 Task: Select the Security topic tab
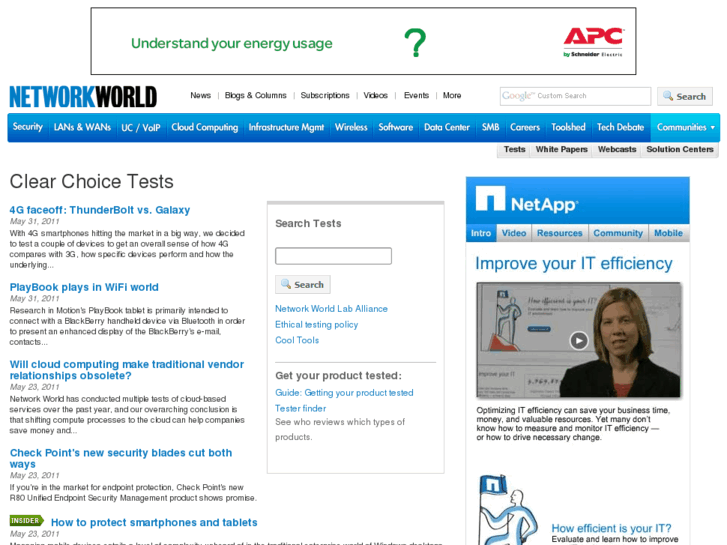pyautogui.click(x=28, y=127)
